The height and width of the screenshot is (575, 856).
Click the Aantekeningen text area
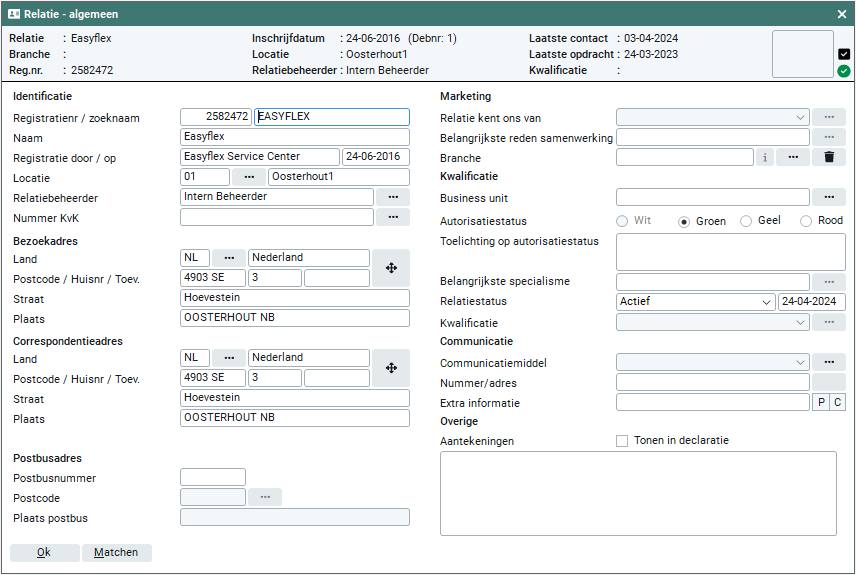638,493
